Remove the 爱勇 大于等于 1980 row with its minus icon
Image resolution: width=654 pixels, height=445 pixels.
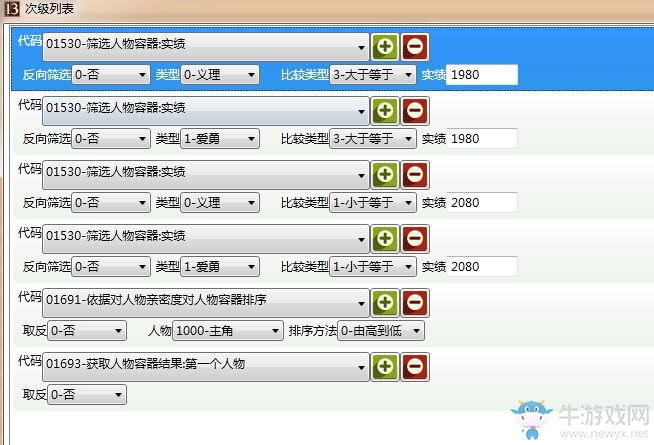tap(415, 111)
